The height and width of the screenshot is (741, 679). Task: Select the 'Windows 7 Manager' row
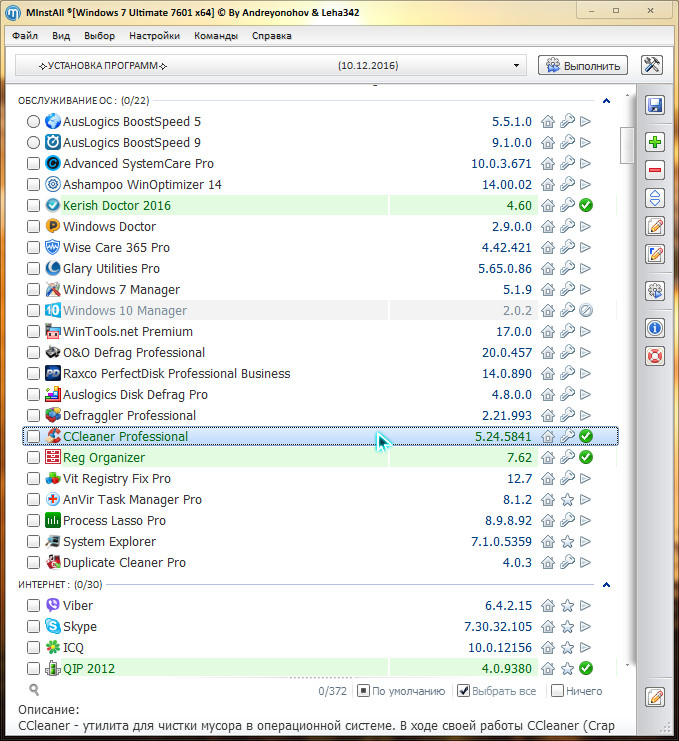320,289
